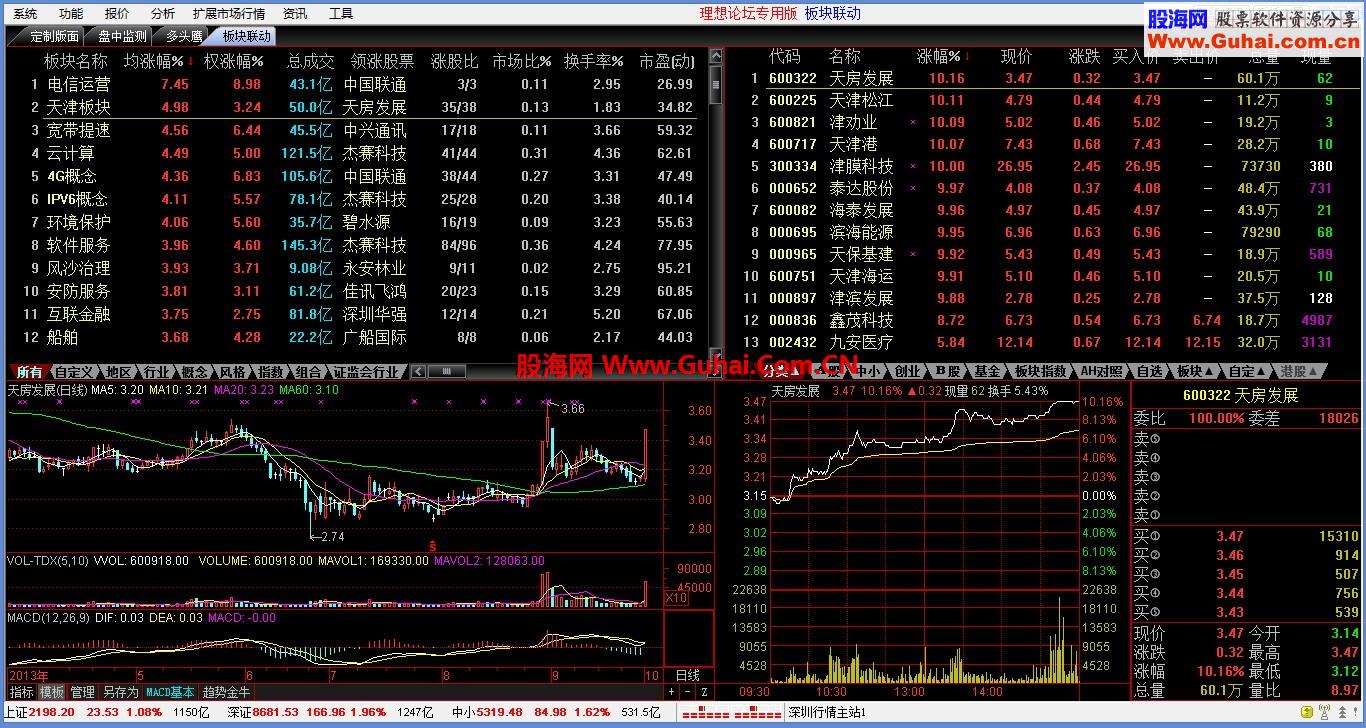Select the 风格 sector filter tab

click(233, 372)
